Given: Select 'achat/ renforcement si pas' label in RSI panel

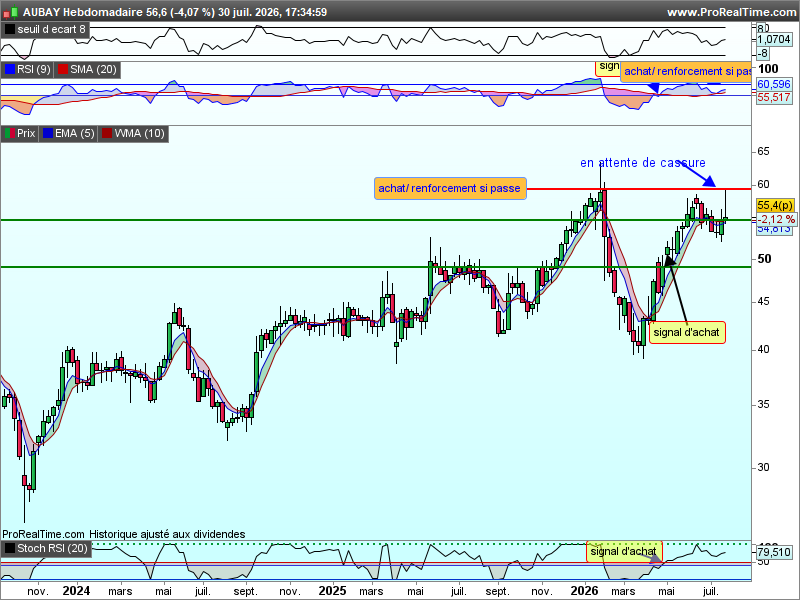Looking at the screenshot, I should [x=686, y=71].
